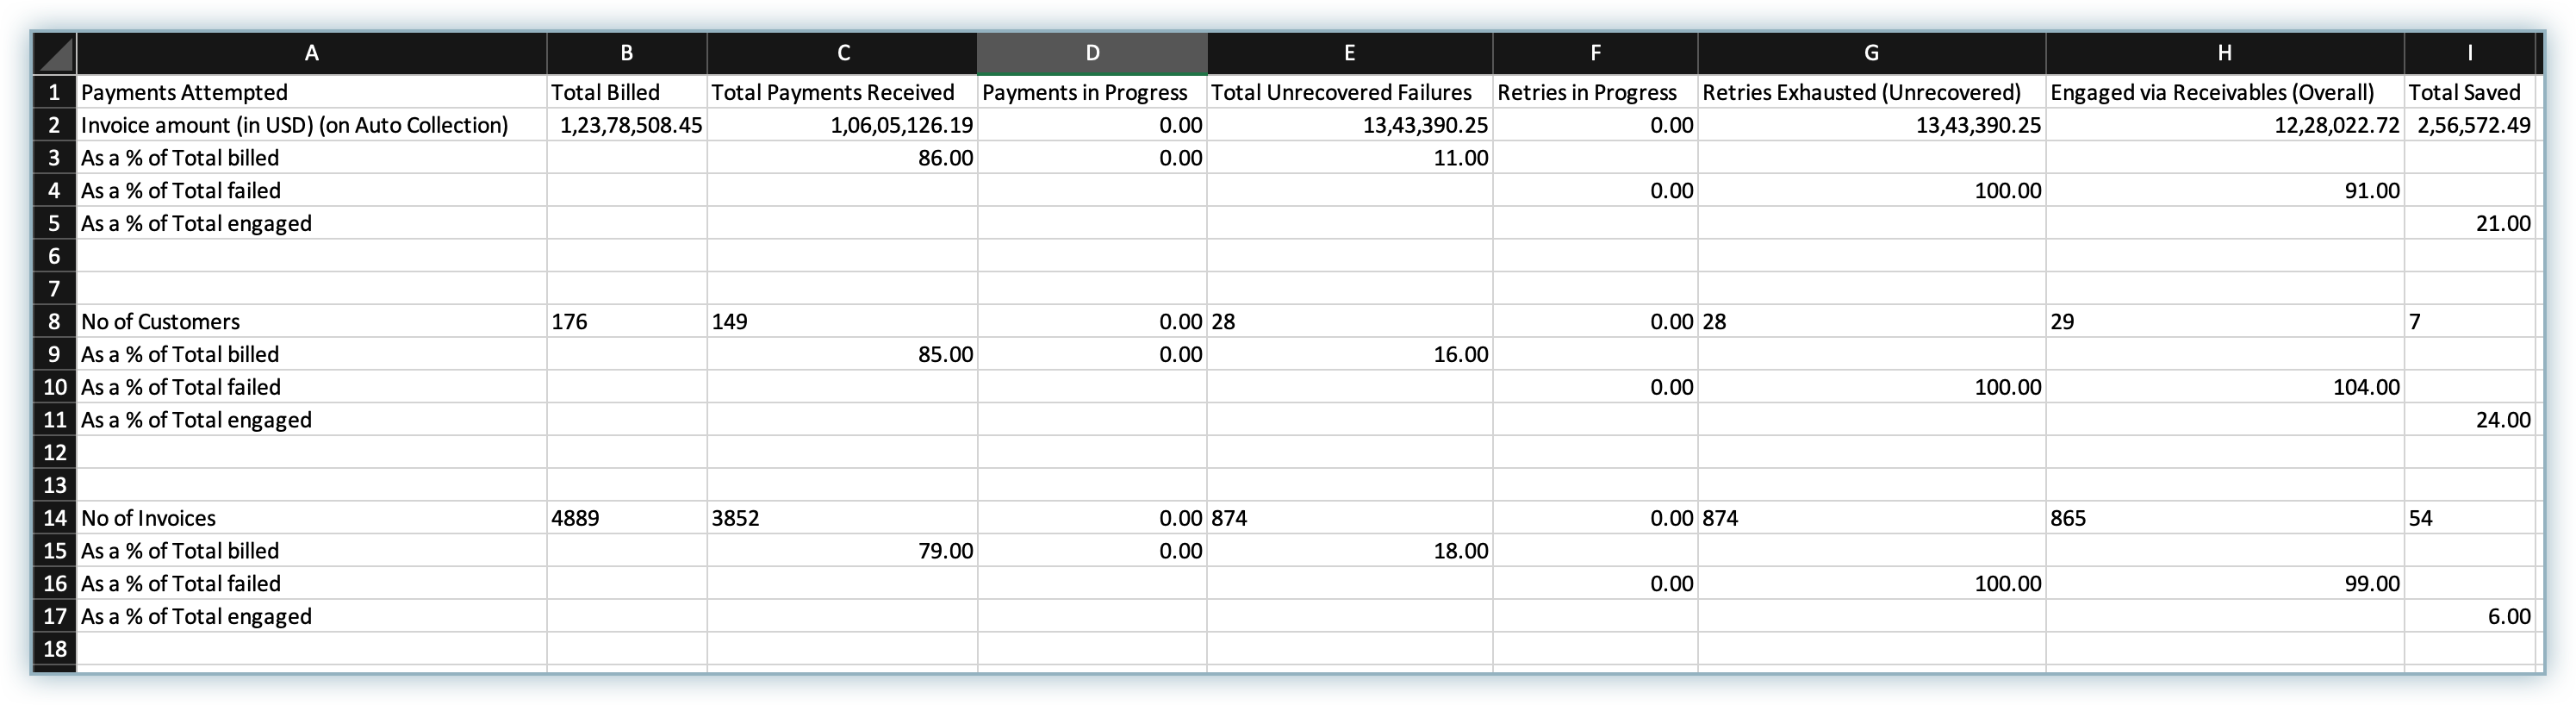The width and height of the screenshot is (2576, 705).
Task: Click 'As a % of Total failed' in row 10
Action: pos(312,387)
